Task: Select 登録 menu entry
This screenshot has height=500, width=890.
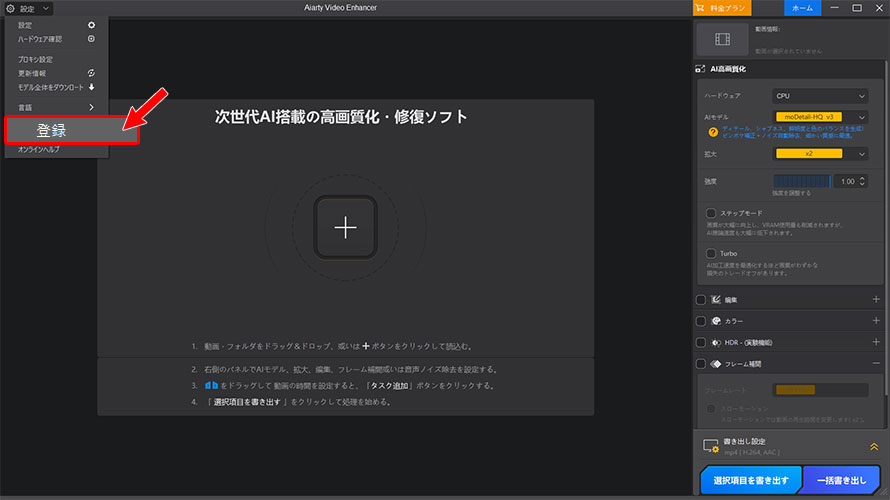Action: click(72, 130)
